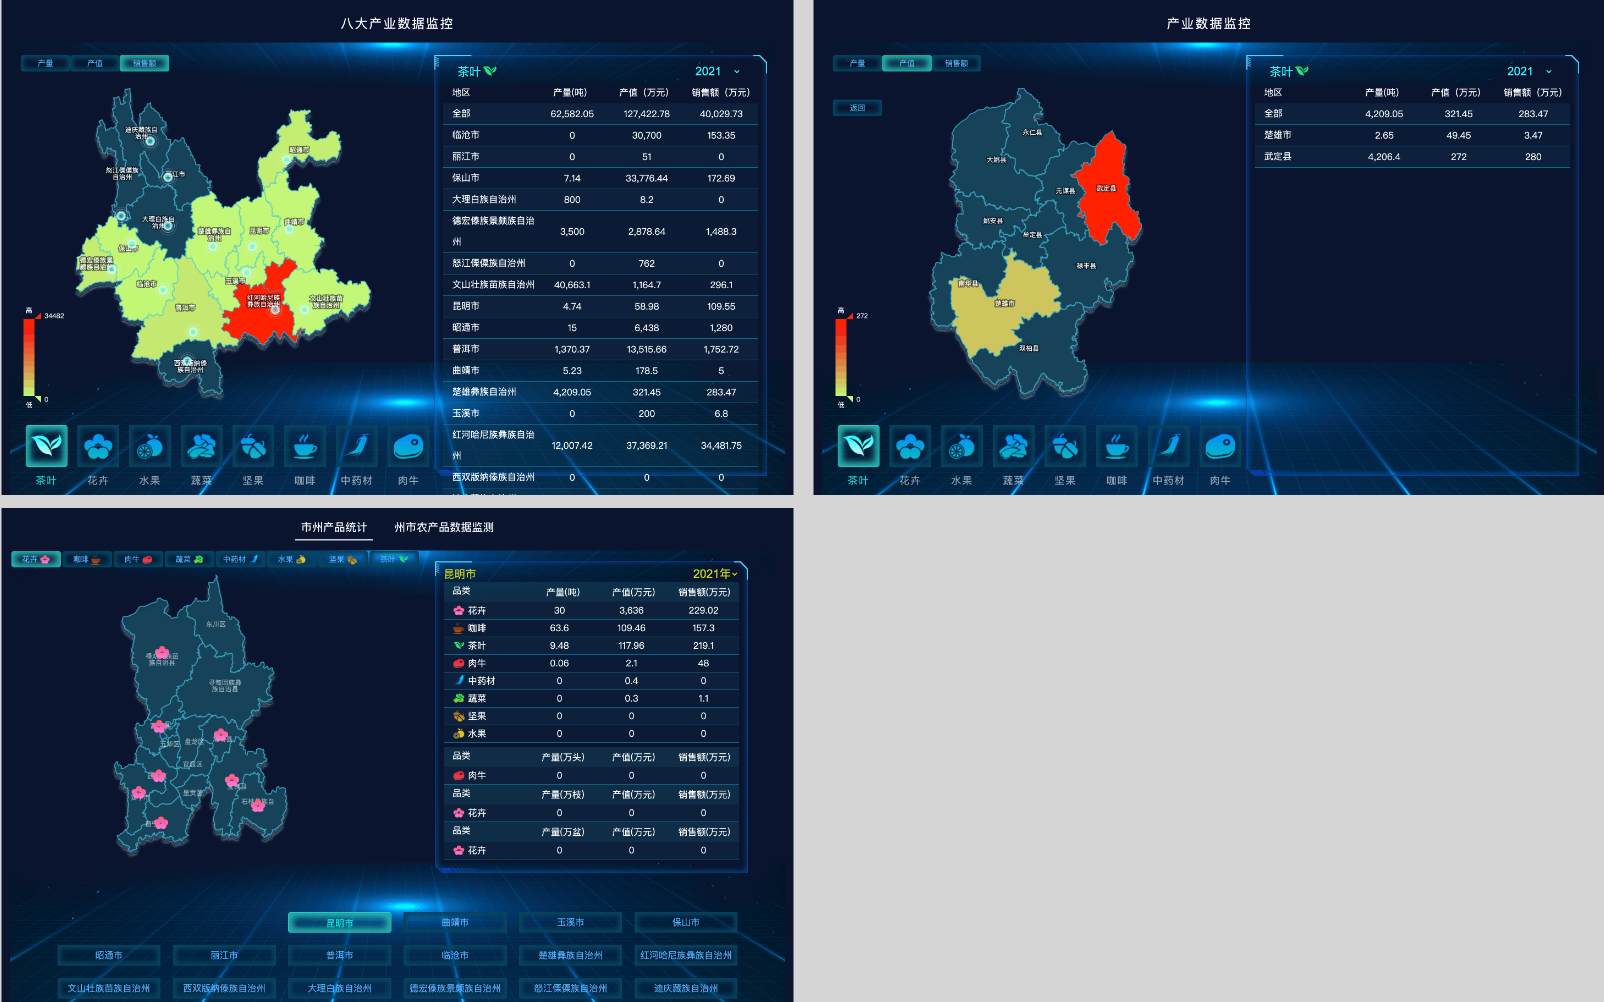Select 中药材 category filter in bottom dashboard

pos(241,559)
